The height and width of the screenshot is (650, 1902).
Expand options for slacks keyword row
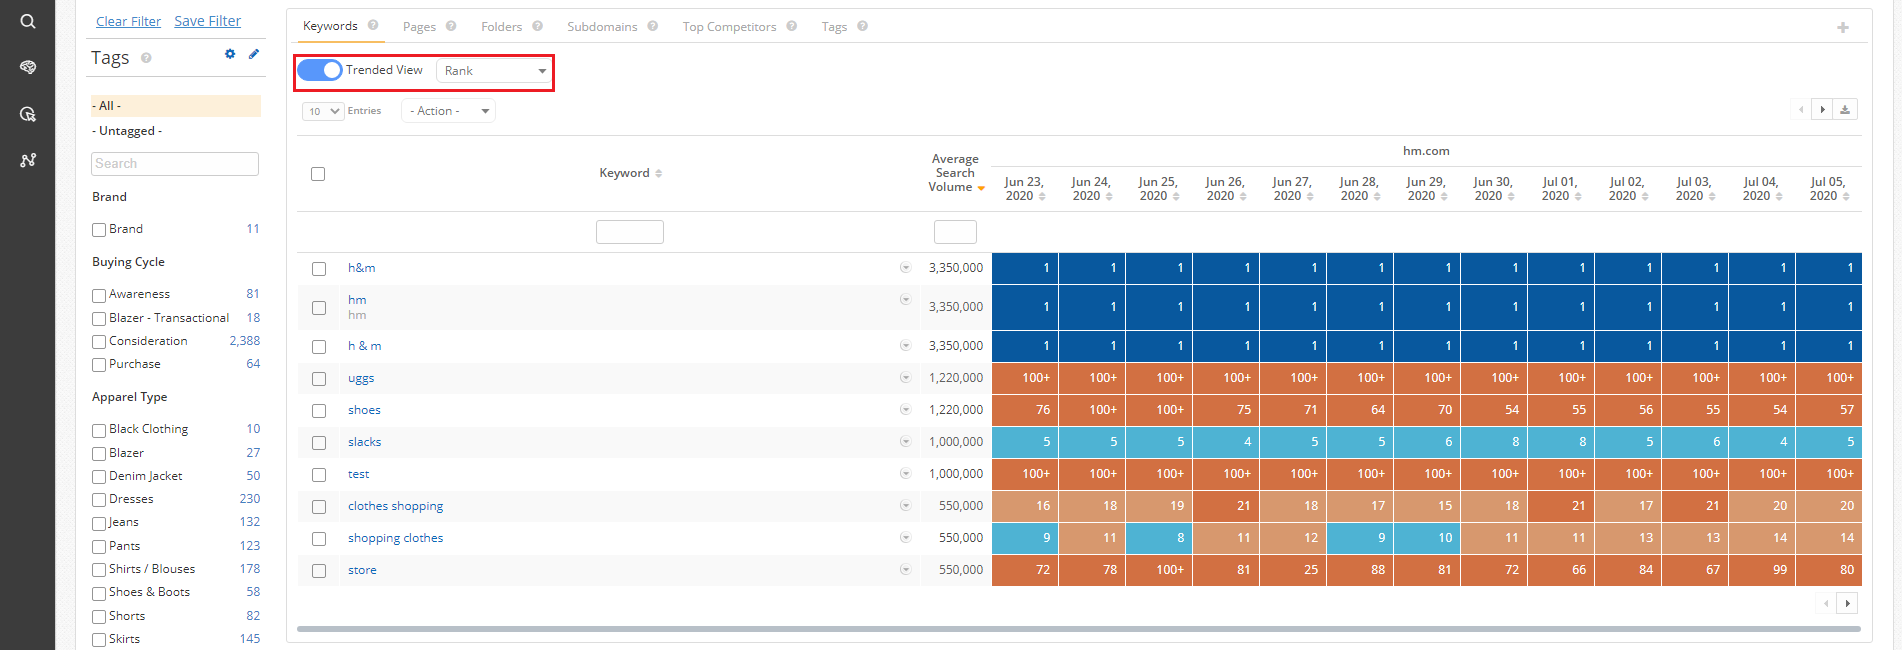pos(905,441)
